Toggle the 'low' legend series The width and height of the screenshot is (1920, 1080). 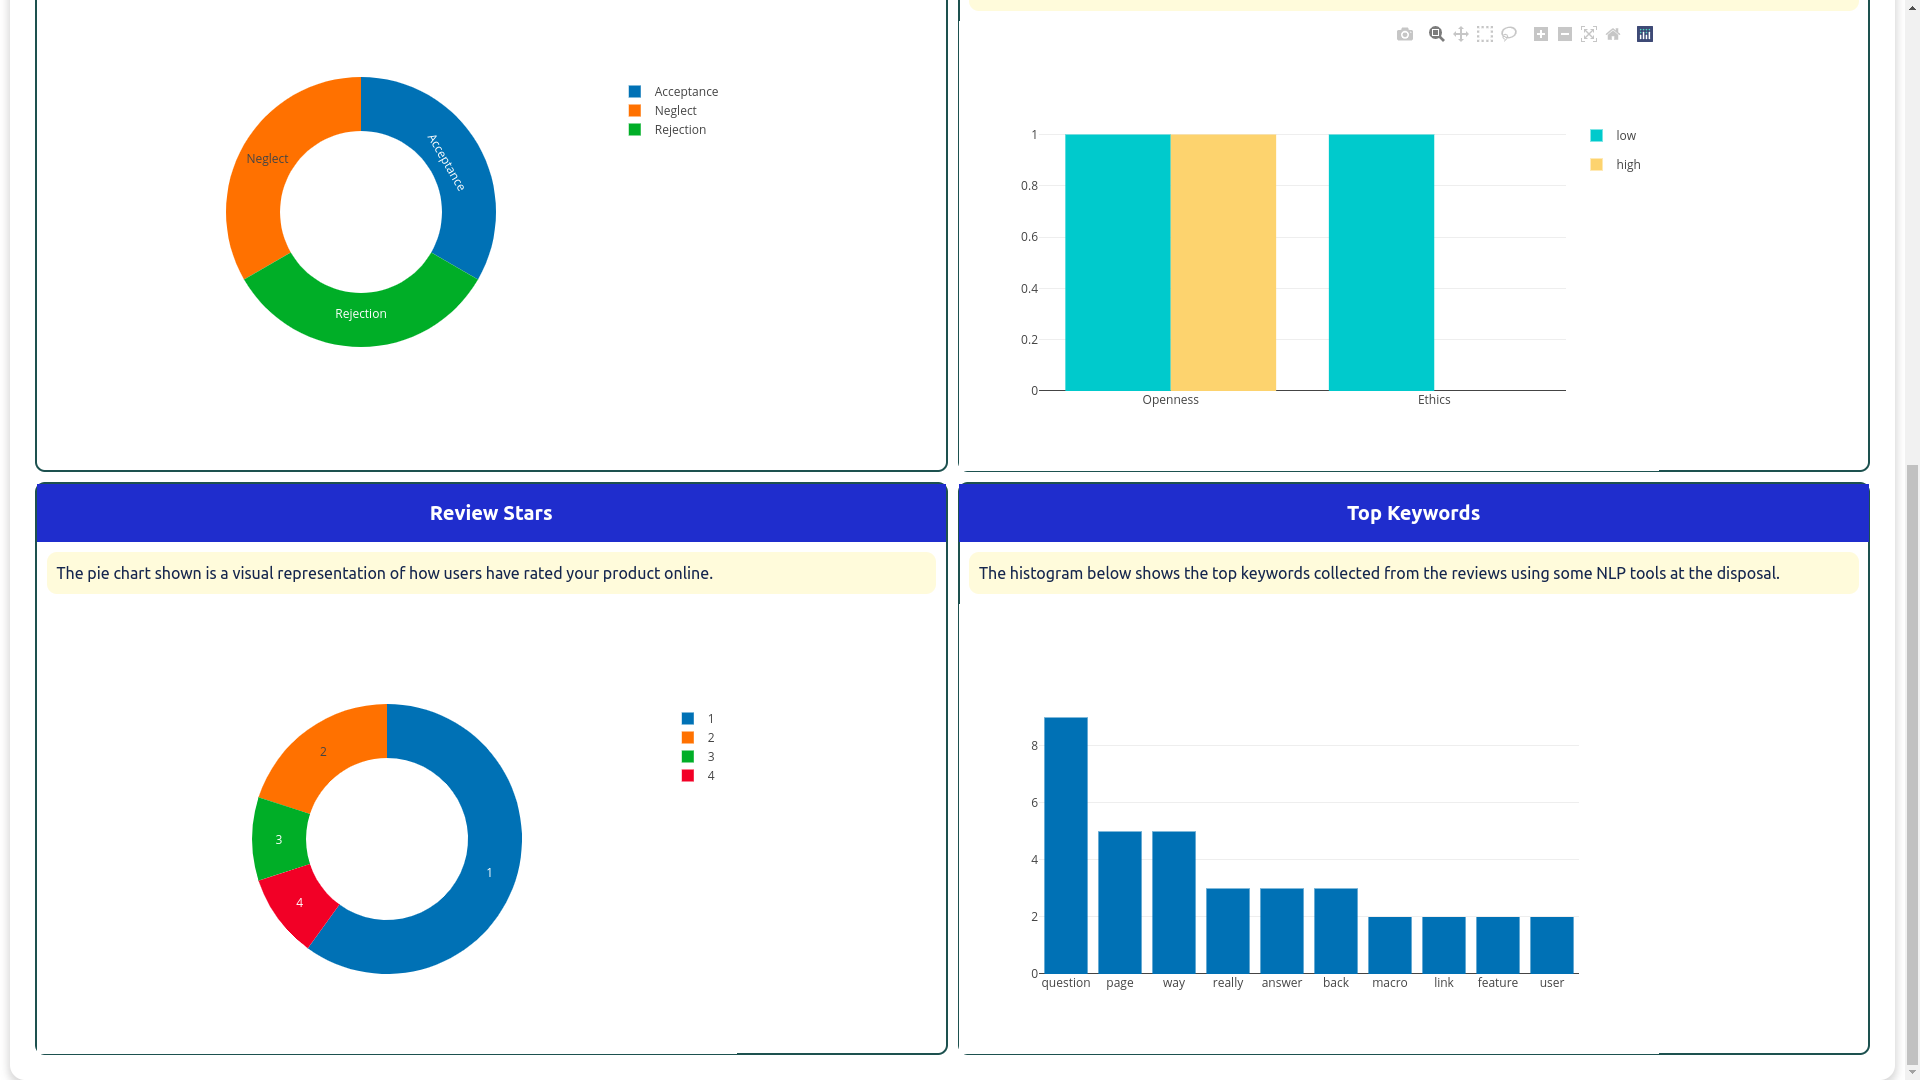pyautogui.click(x=1625, y=136)
